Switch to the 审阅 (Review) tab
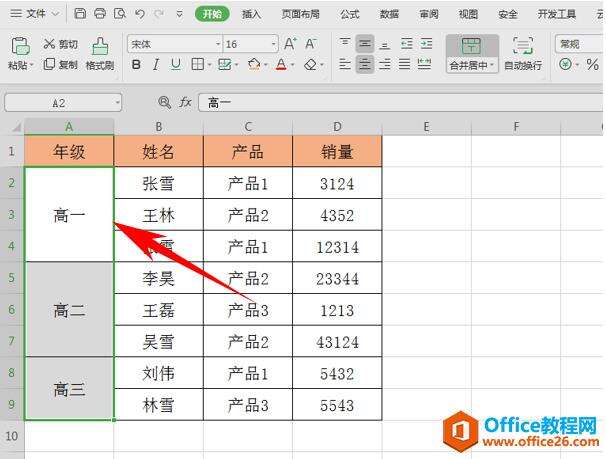Image resolution: width=606 pixels, height=459 pixels. (429, 14)
